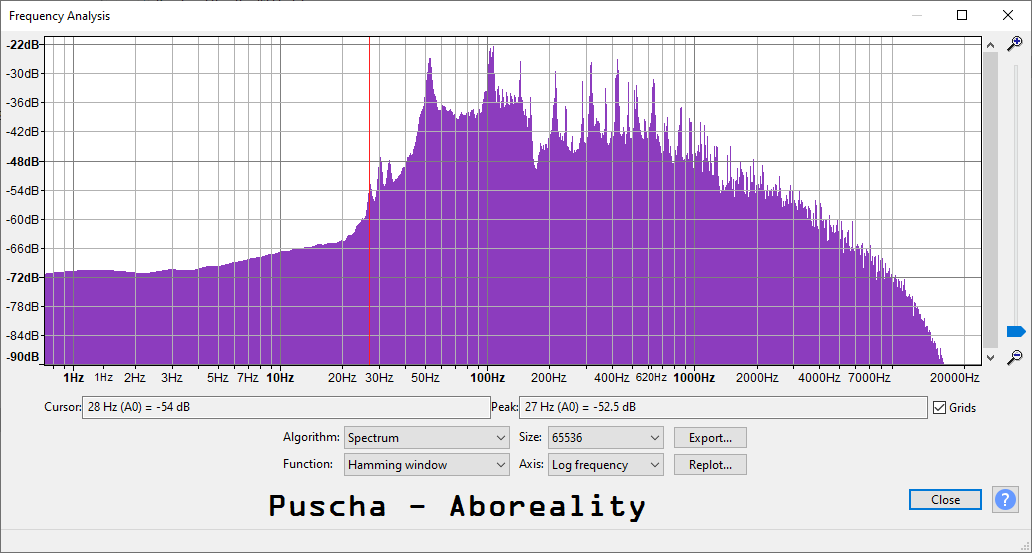1032x553 pixels.
Task: Open the Size dropdown showing 65536
Action: (606, 438)
